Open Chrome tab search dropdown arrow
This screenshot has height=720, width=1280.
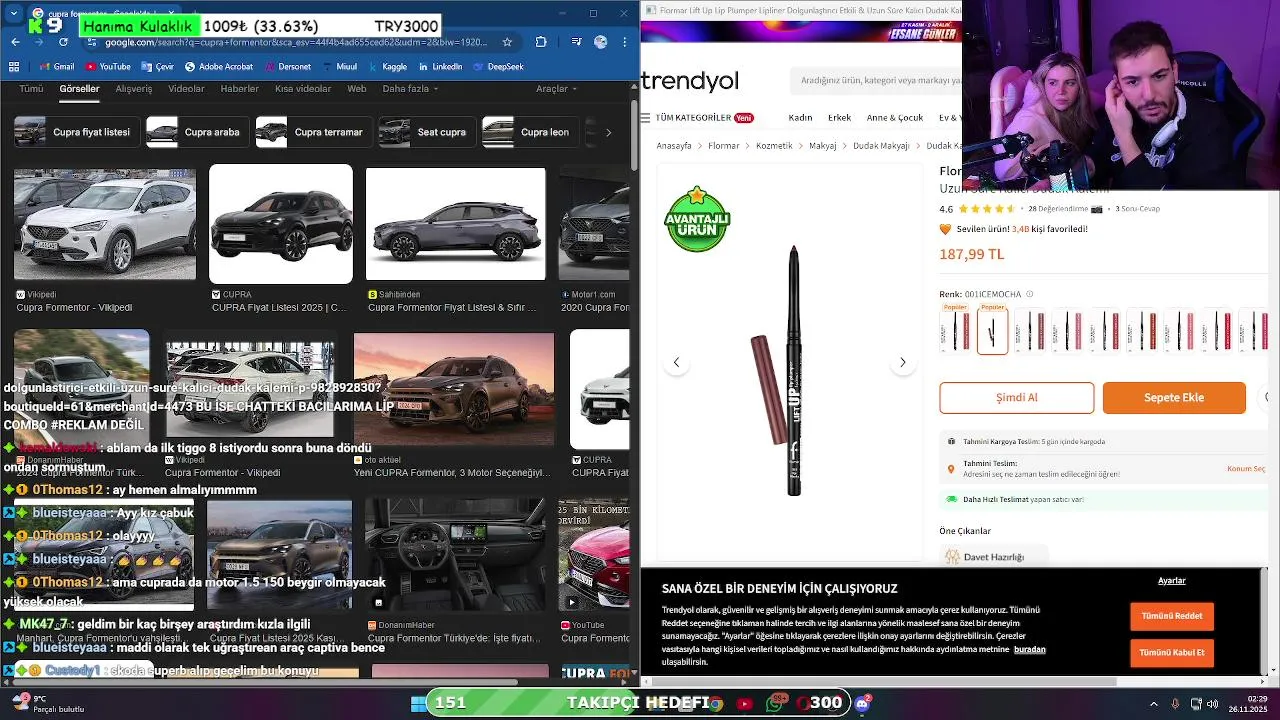pos(13,13)
